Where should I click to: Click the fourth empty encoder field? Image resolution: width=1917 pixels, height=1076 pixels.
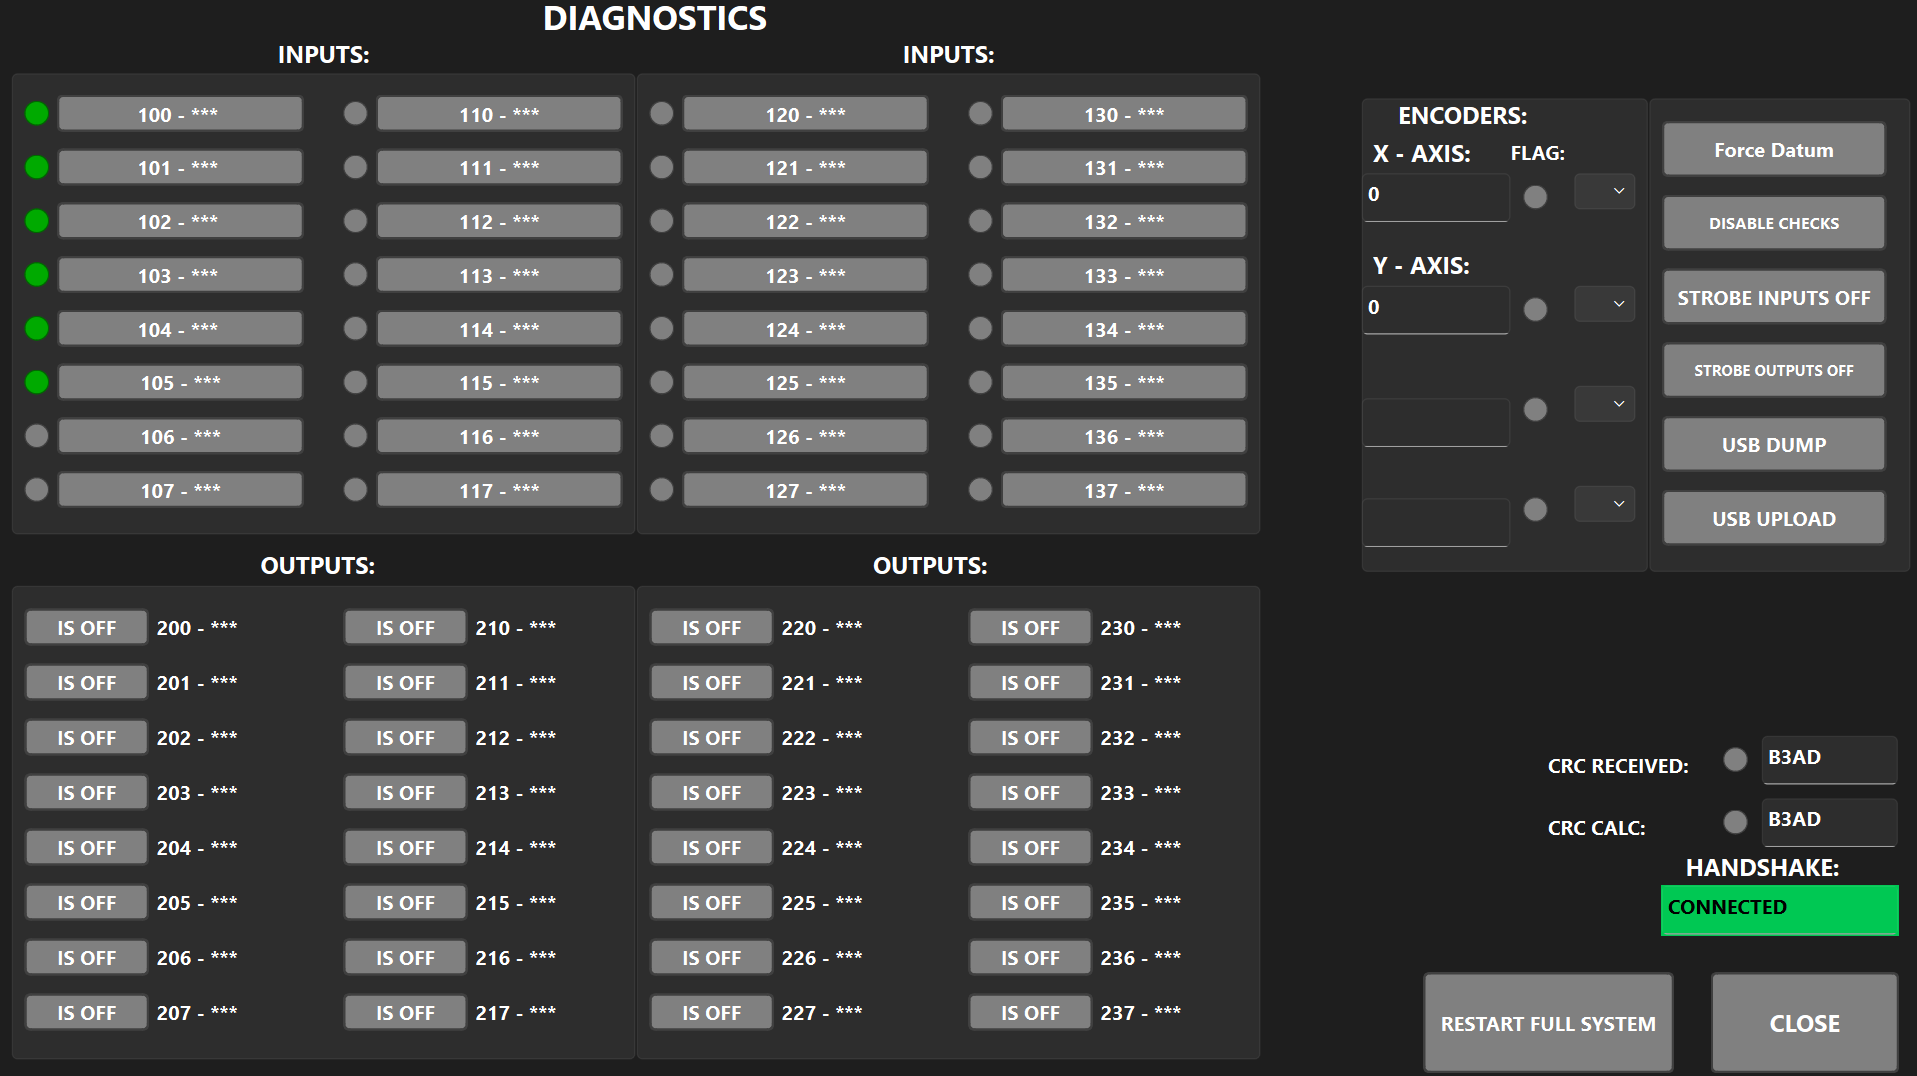1436,522
